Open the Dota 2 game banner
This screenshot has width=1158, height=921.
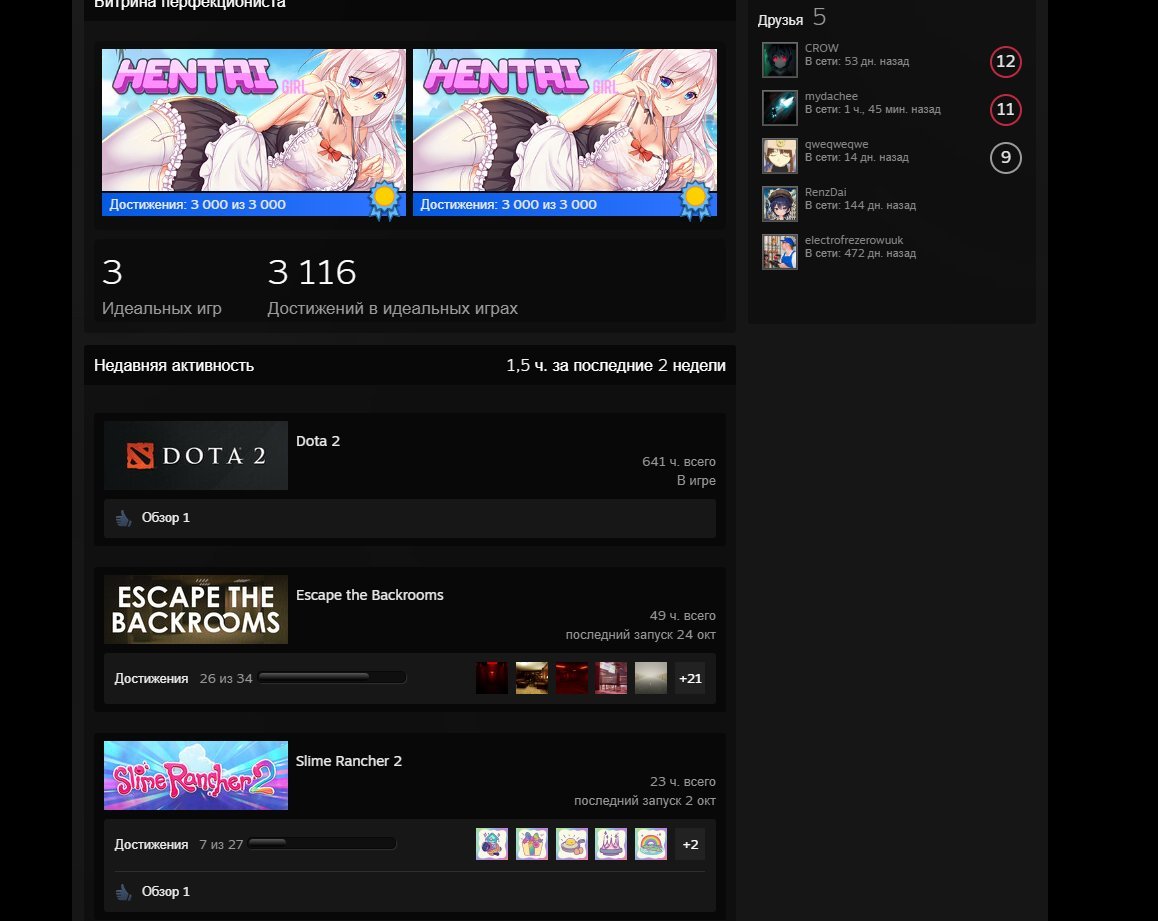pyautogui.click(x=196, y=456)
